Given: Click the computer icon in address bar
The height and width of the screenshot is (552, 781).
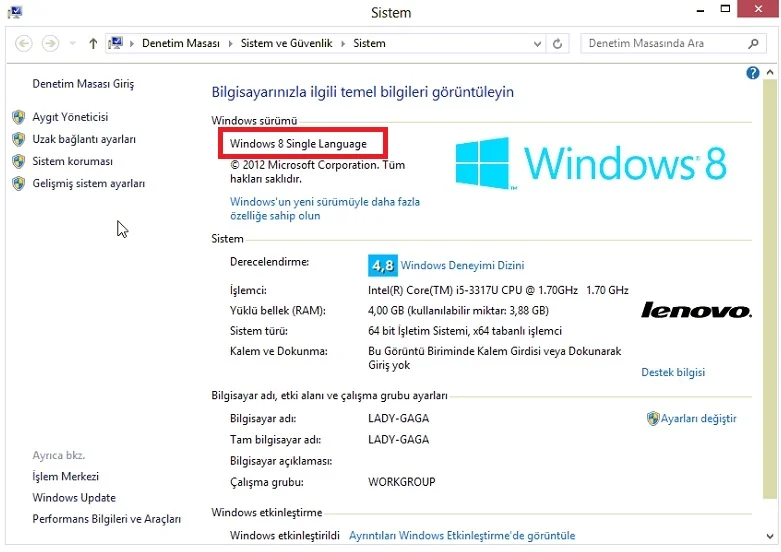Looking at the screenshot, I should click(116, 44).
